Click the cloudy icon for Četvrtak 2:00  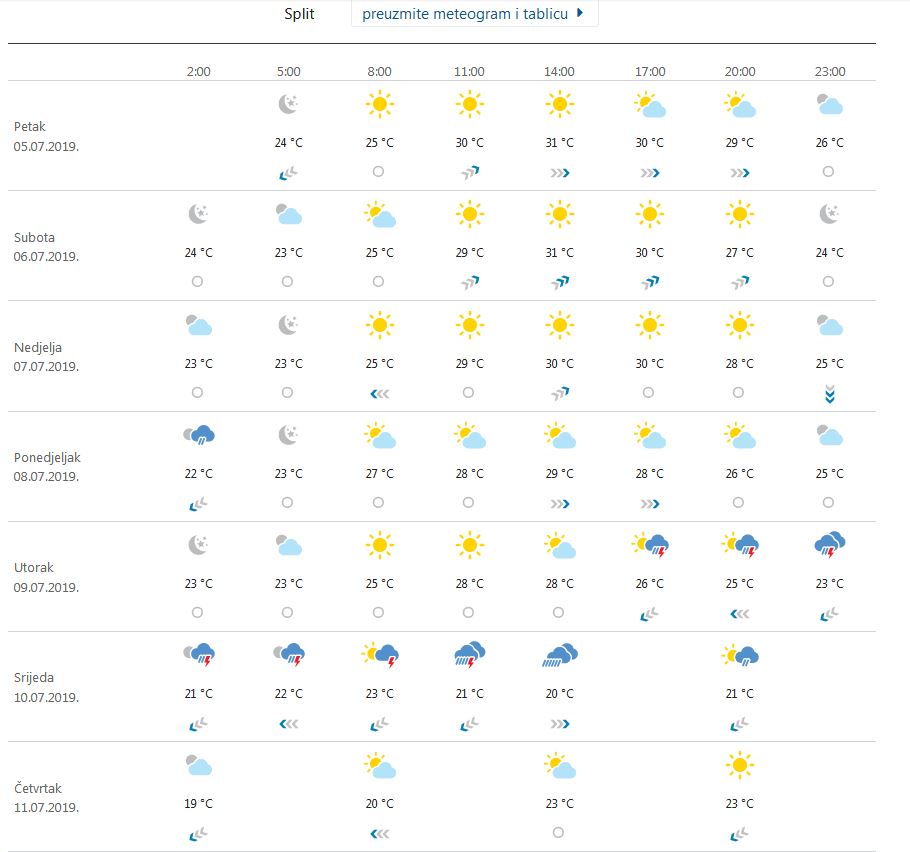(198, 765)
